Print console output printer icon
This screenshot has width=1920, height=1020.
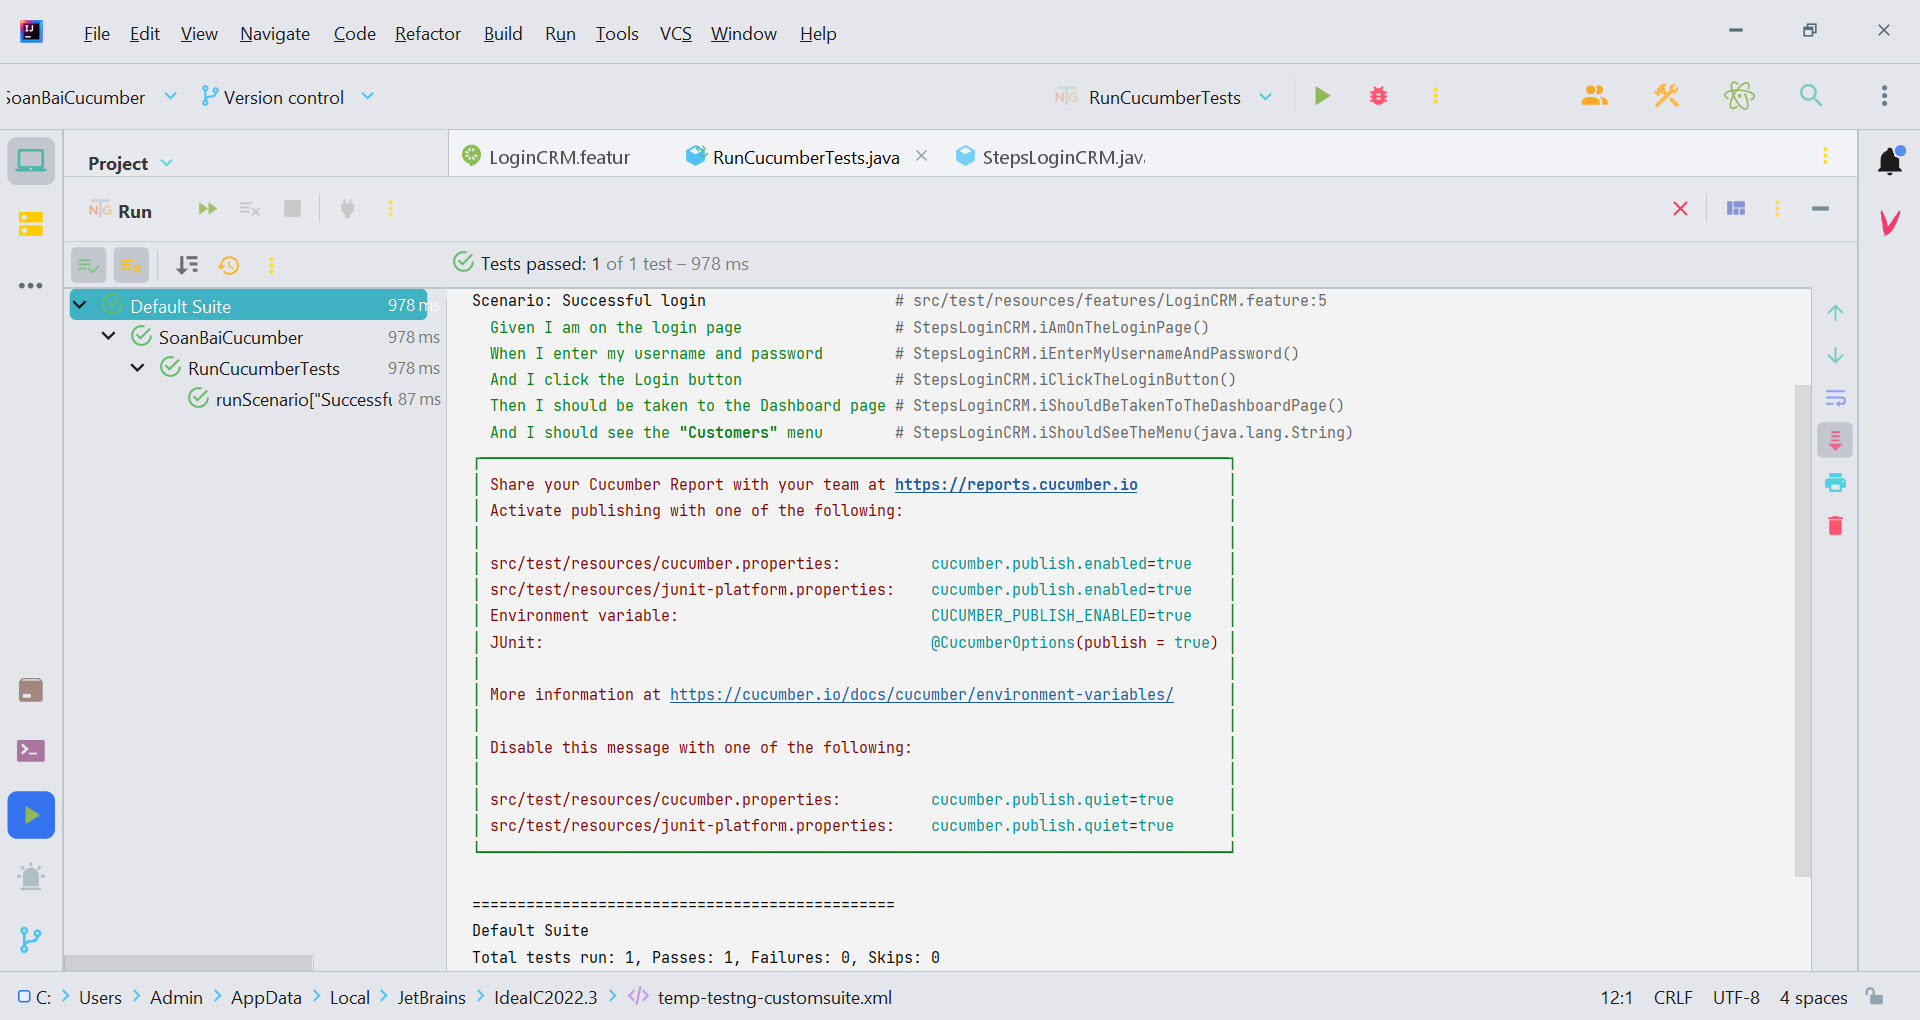pos(1835,483)
